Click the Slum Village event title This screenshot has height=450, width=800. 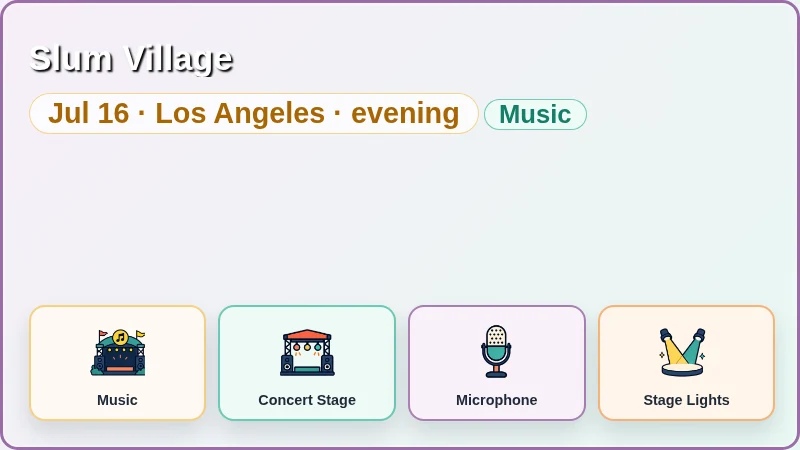(x=132, y=59)
